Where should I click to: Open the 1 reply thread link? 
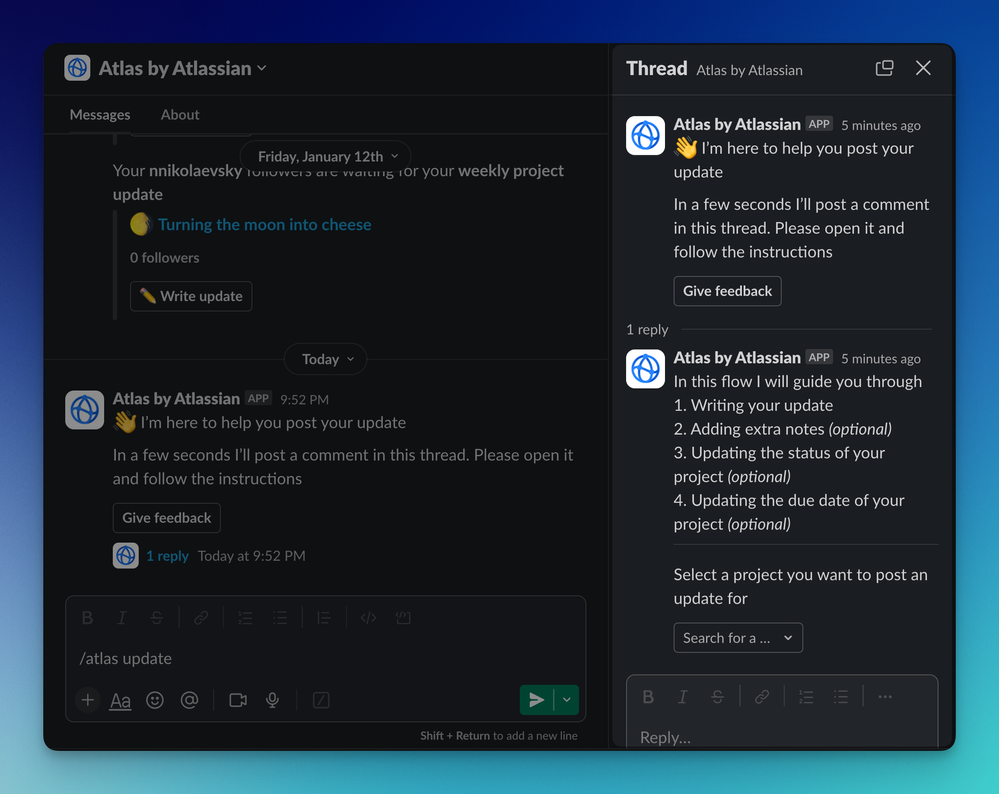coord(168,556)
